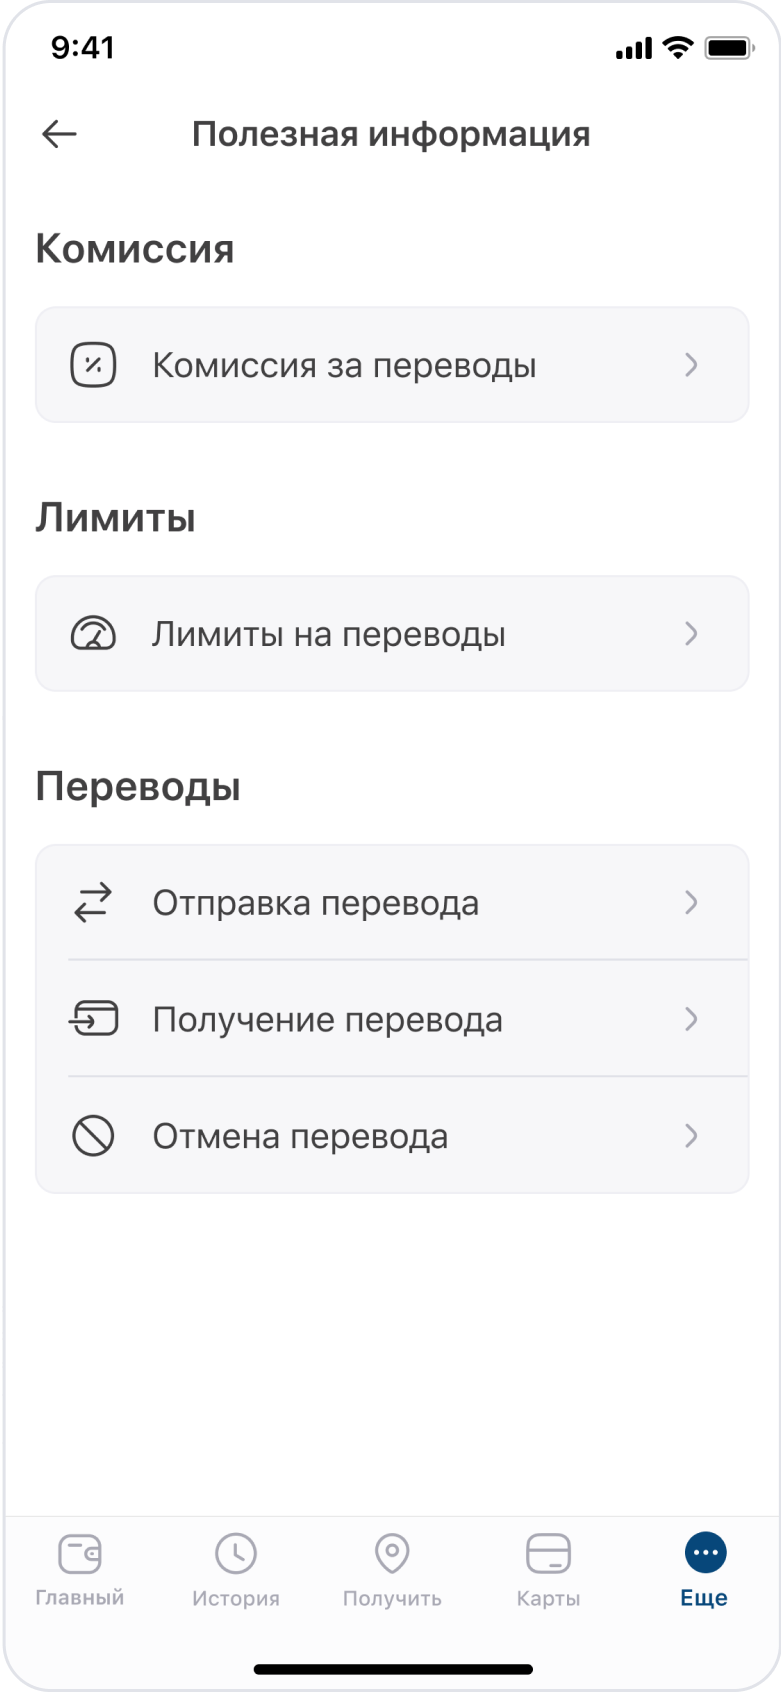This screenshot has width=781, height=1692.
Task: Expand chevron next to Лимиты на переводы
Action: pyautogui.click(x=691, y=634)
